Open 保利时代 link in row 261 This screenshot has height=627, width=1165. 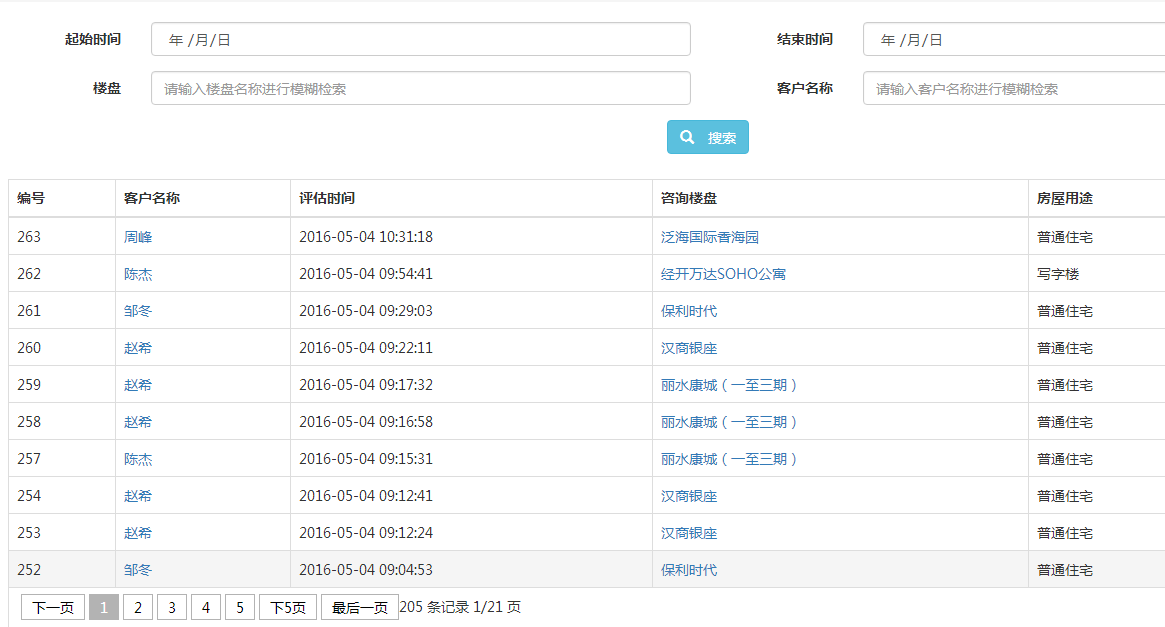point(688,311)
